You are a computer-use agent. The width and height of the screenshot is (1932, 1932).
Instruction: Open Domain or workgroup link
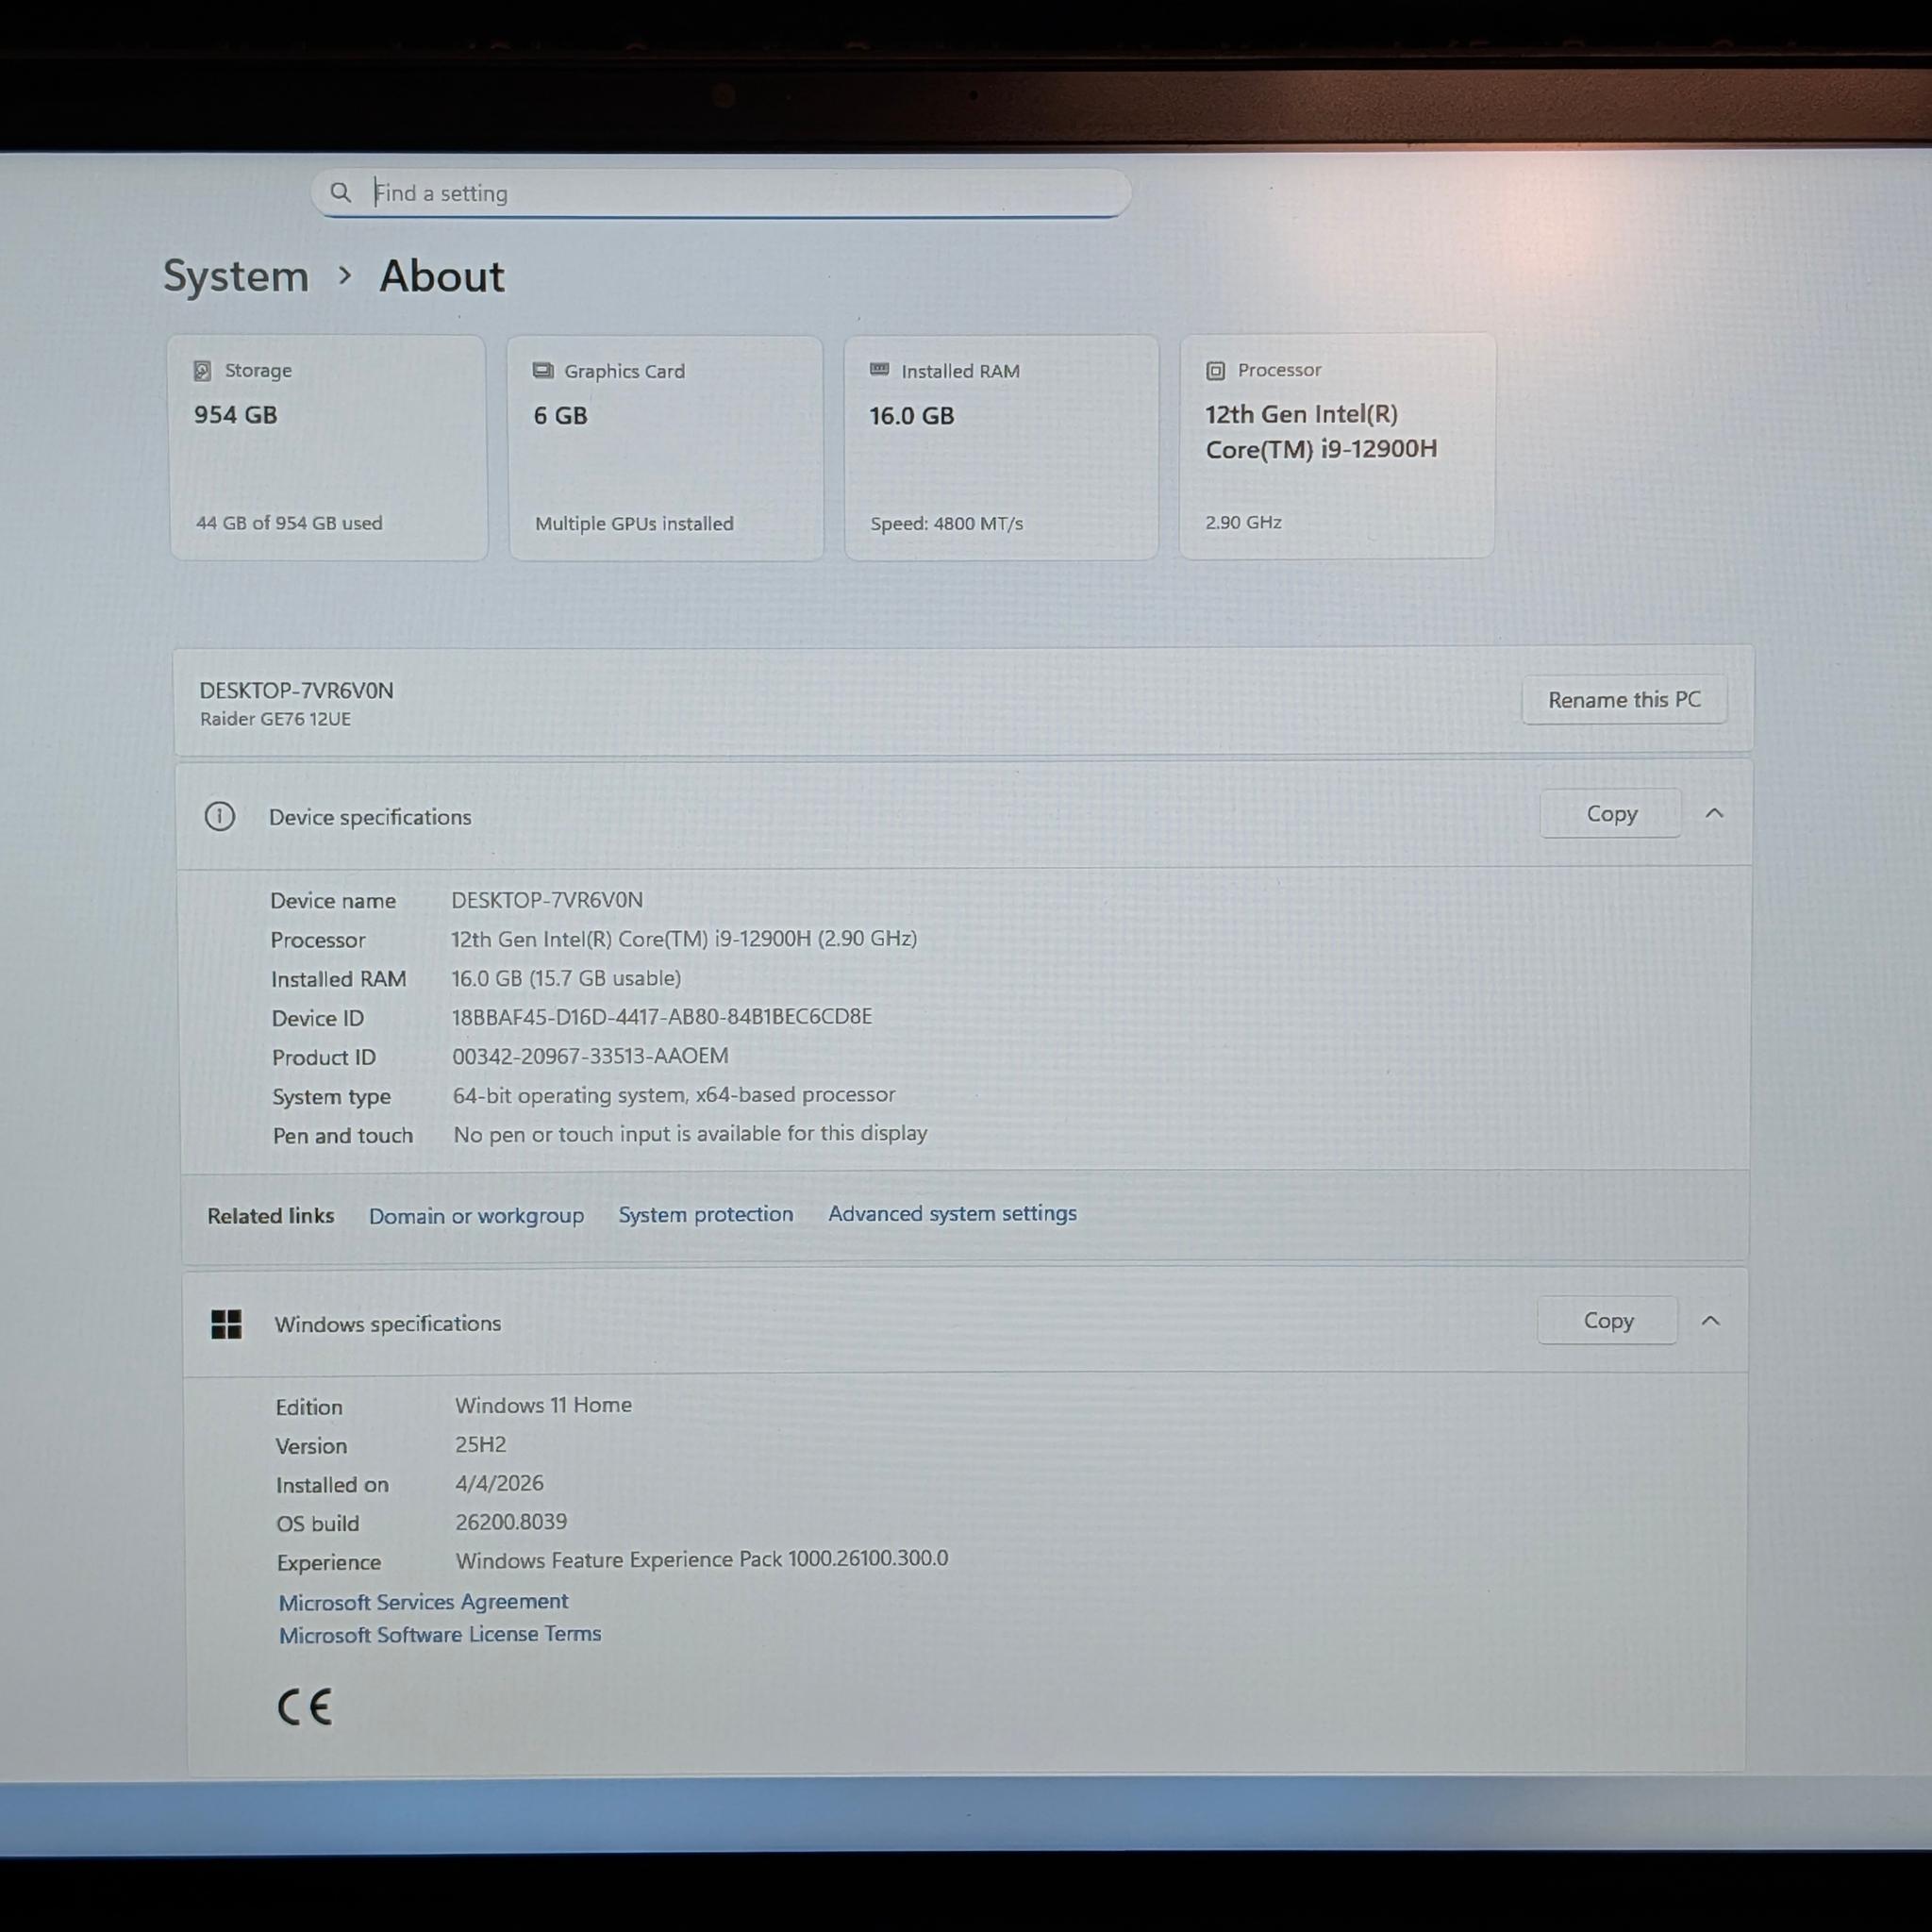point(476,1216)
